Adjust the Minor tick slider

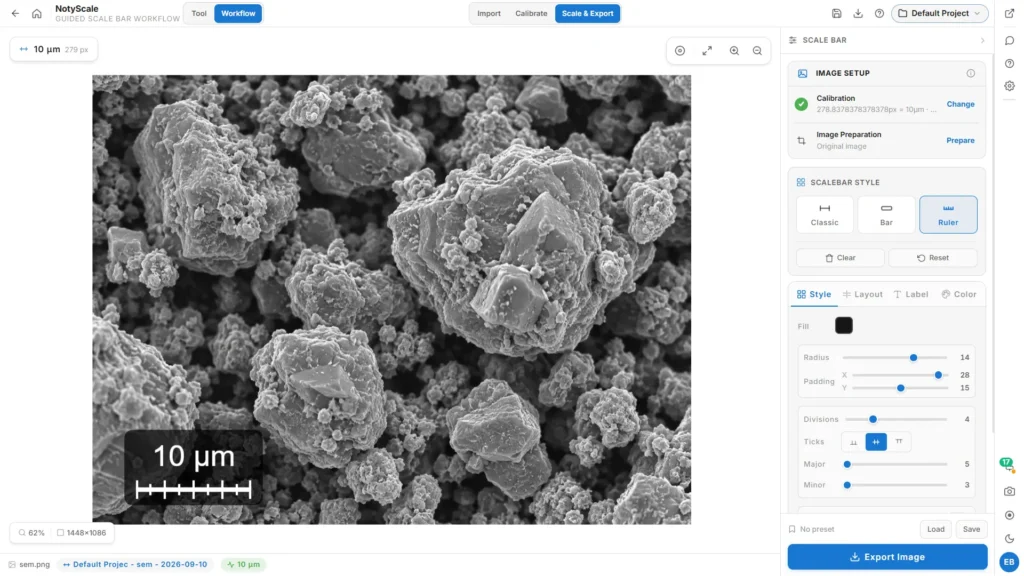(x=896, y=485)
